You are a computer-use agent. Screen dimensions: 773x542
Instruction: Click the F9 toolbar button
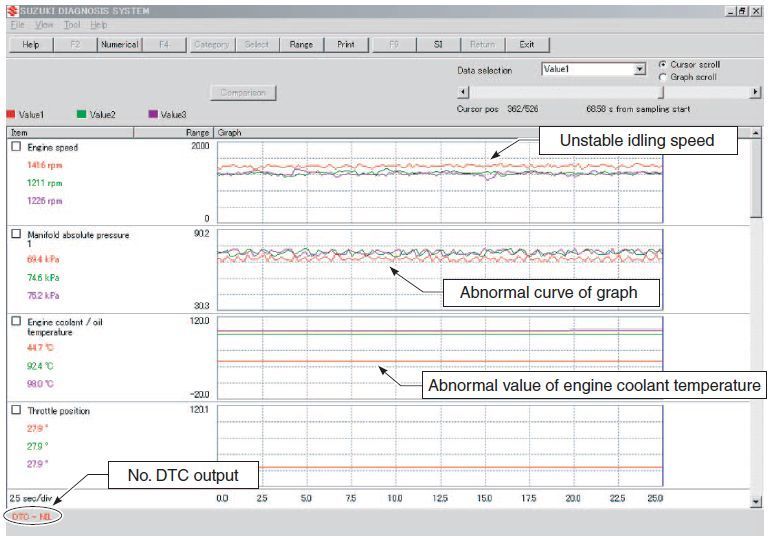(393, 44)
